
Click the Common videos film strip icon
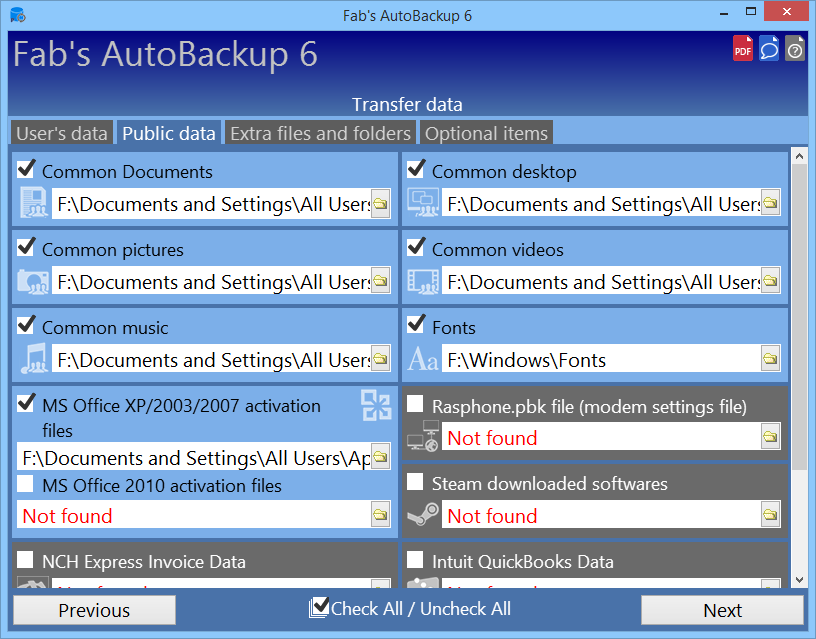pos(423,282)
